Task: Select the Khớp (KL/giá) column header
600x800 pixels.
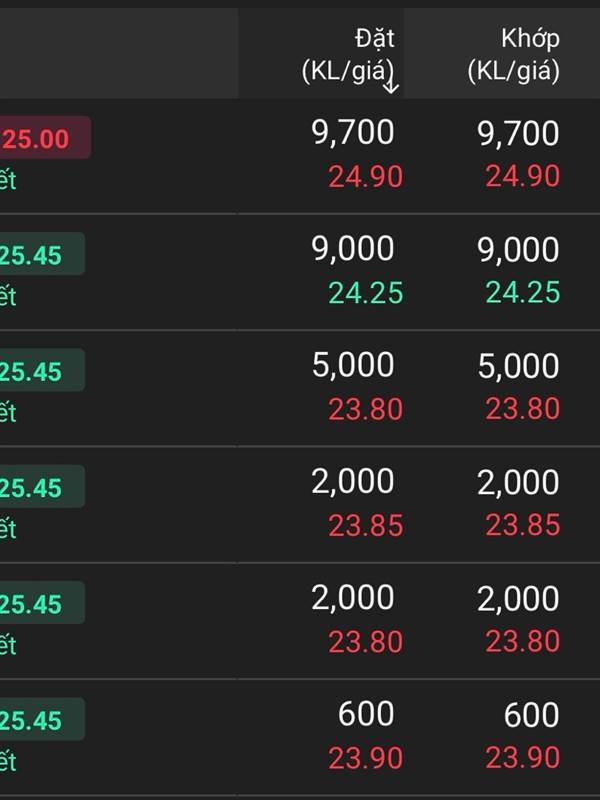Action: click(x=514, y=55)
